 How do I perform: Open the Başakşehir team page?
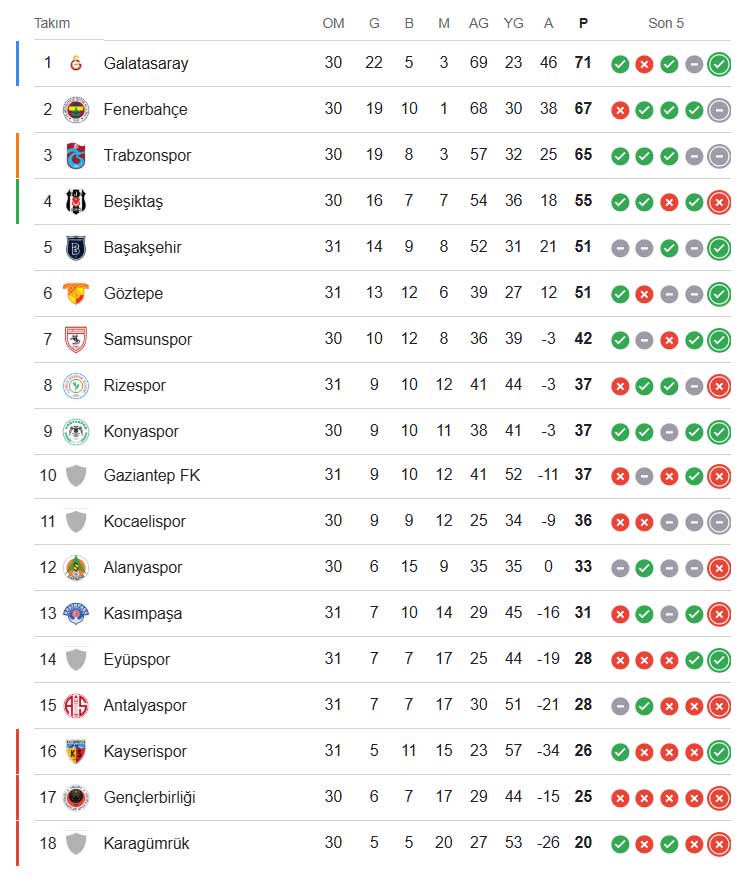[142, 247]
